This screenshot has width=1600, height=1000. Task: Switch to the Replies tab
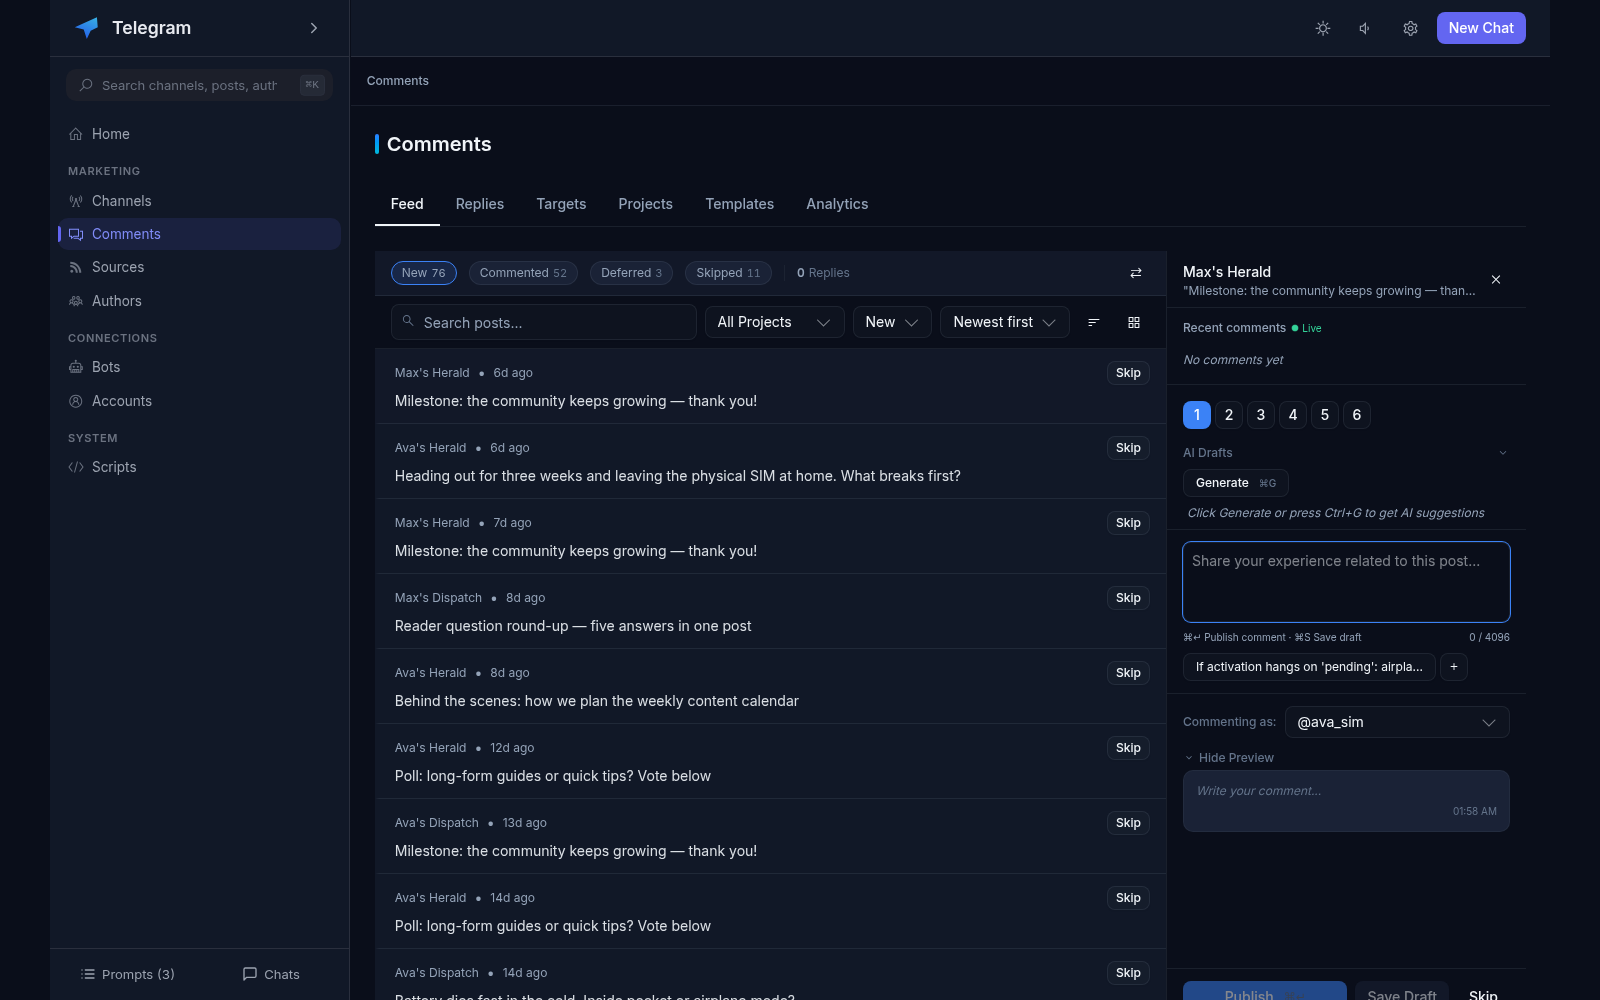coord(480,204)
